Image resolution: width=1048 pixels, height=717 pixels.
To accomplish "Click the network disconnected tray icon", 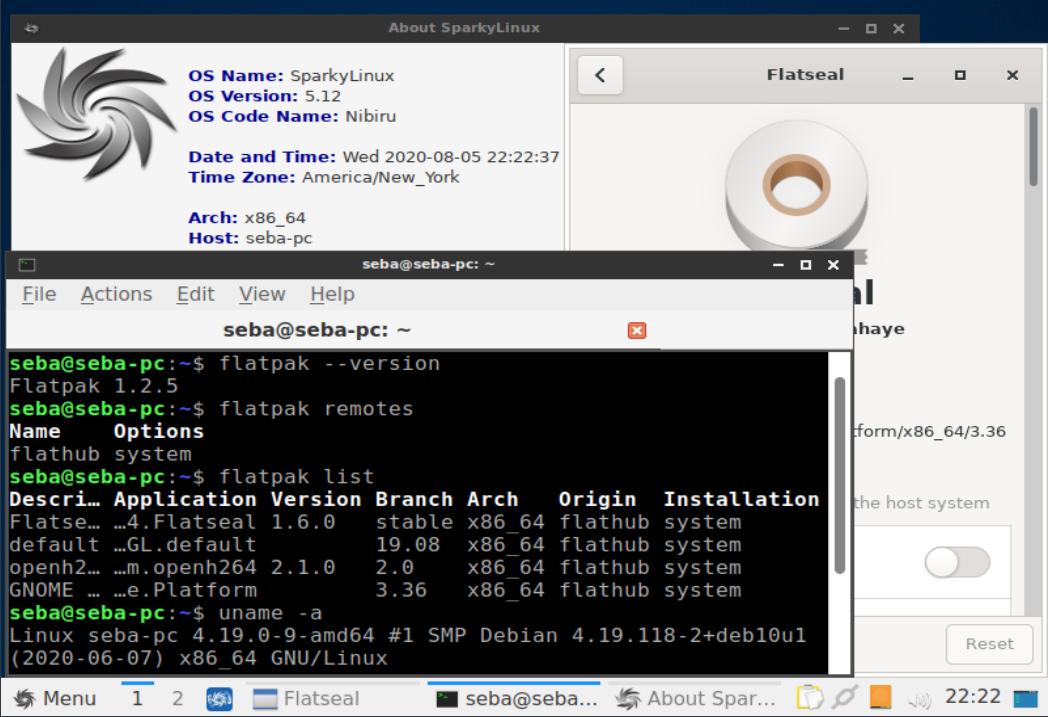I will tap(845, 698).
